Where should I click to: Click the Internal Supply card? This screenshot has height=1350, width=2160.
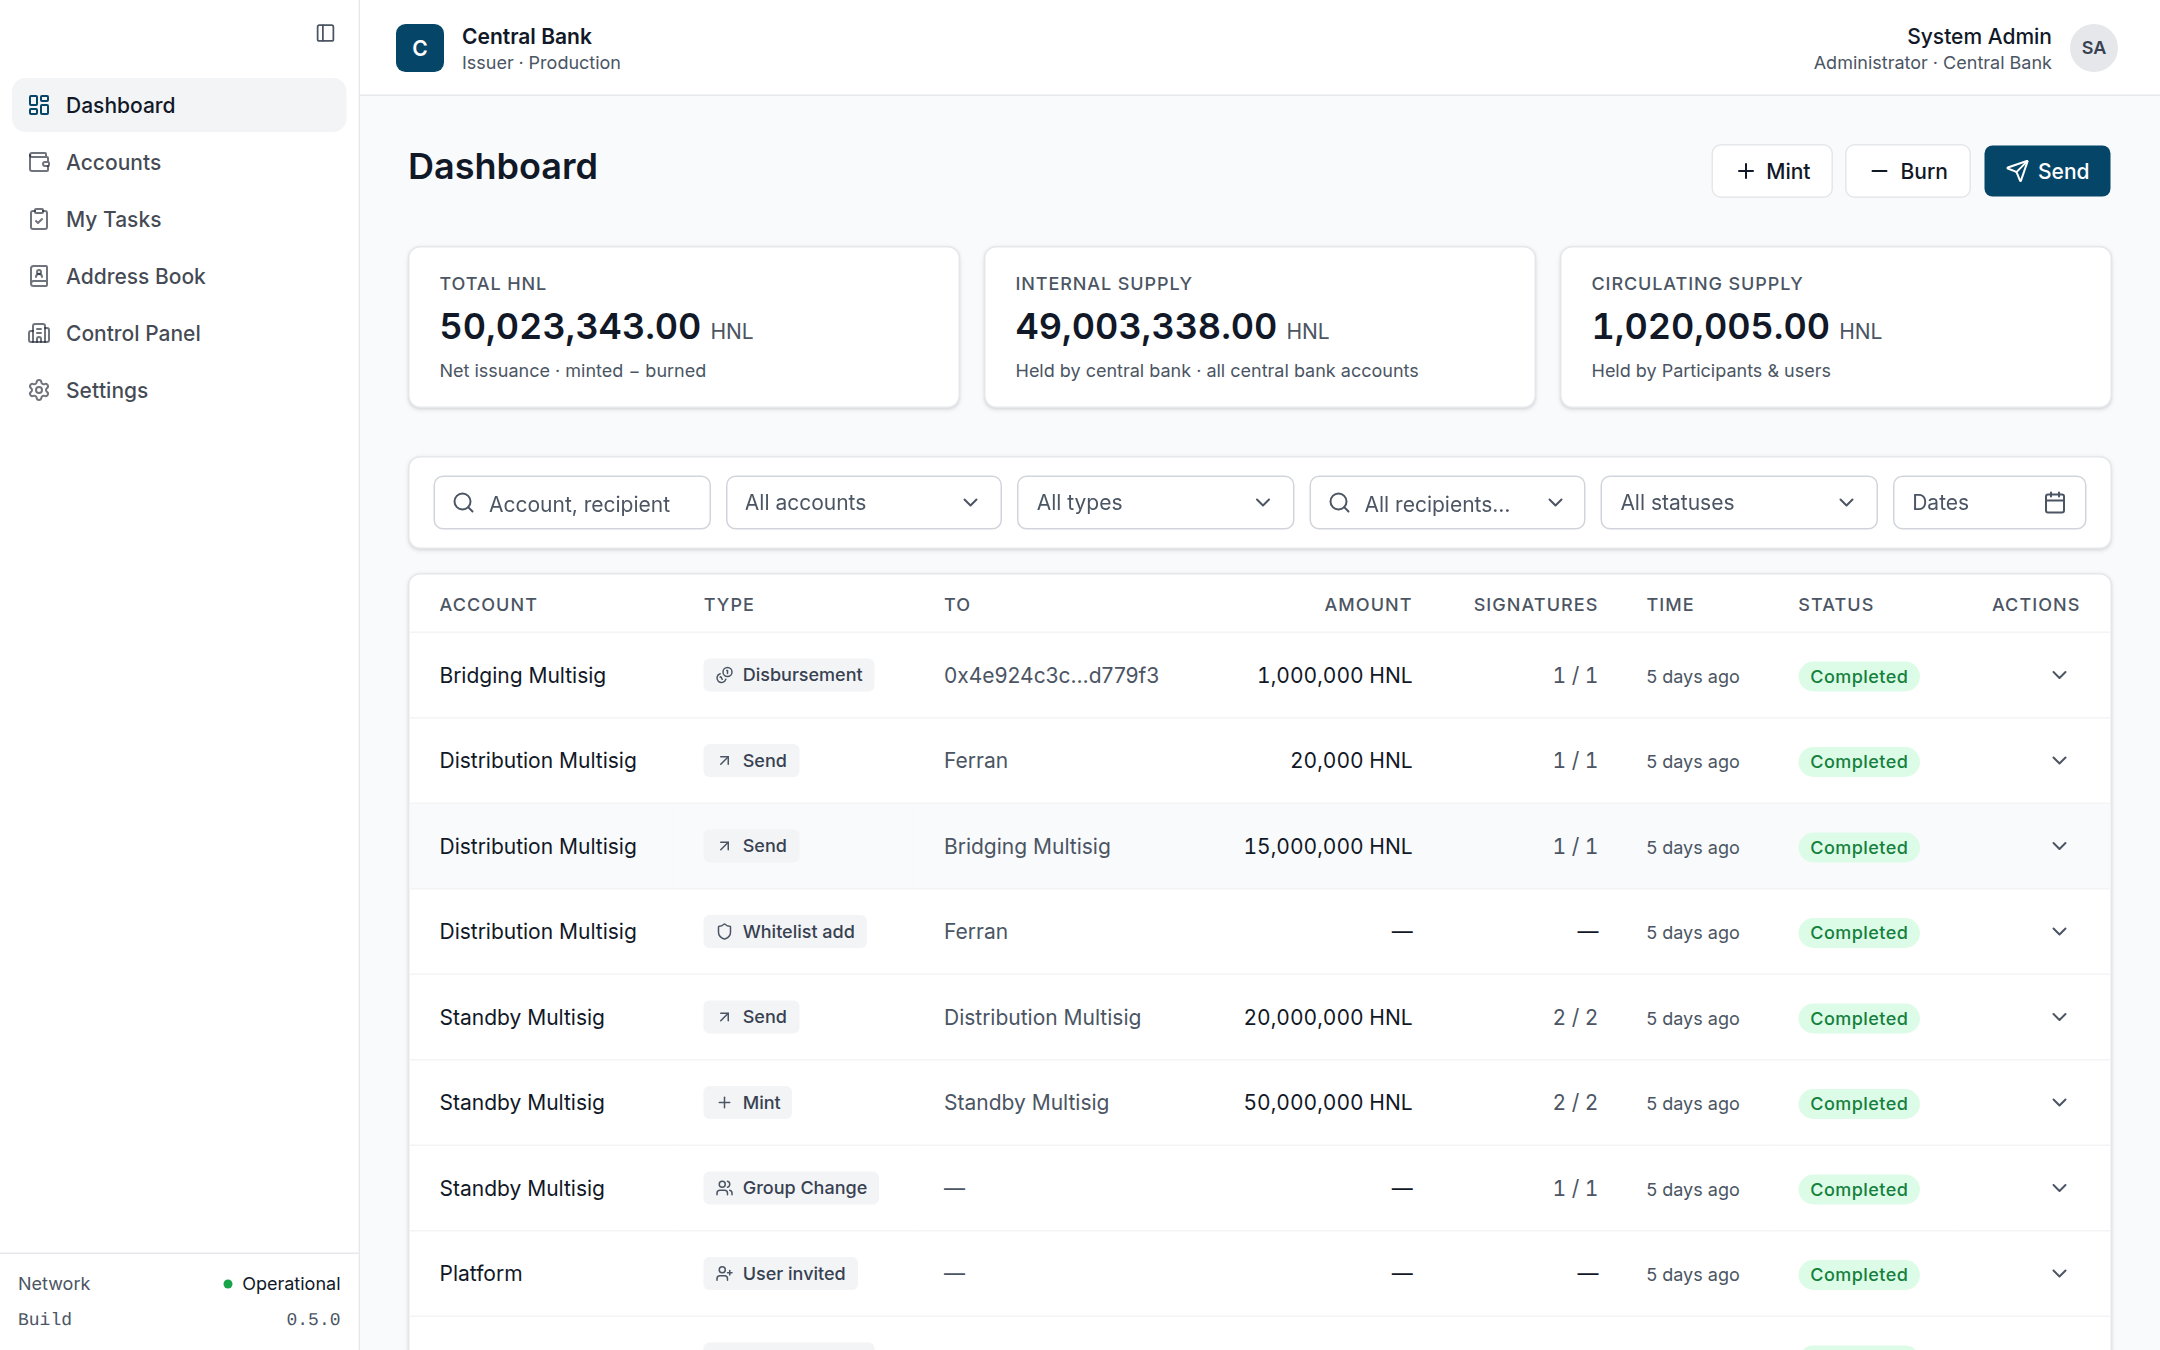(x=1260, y=327)
